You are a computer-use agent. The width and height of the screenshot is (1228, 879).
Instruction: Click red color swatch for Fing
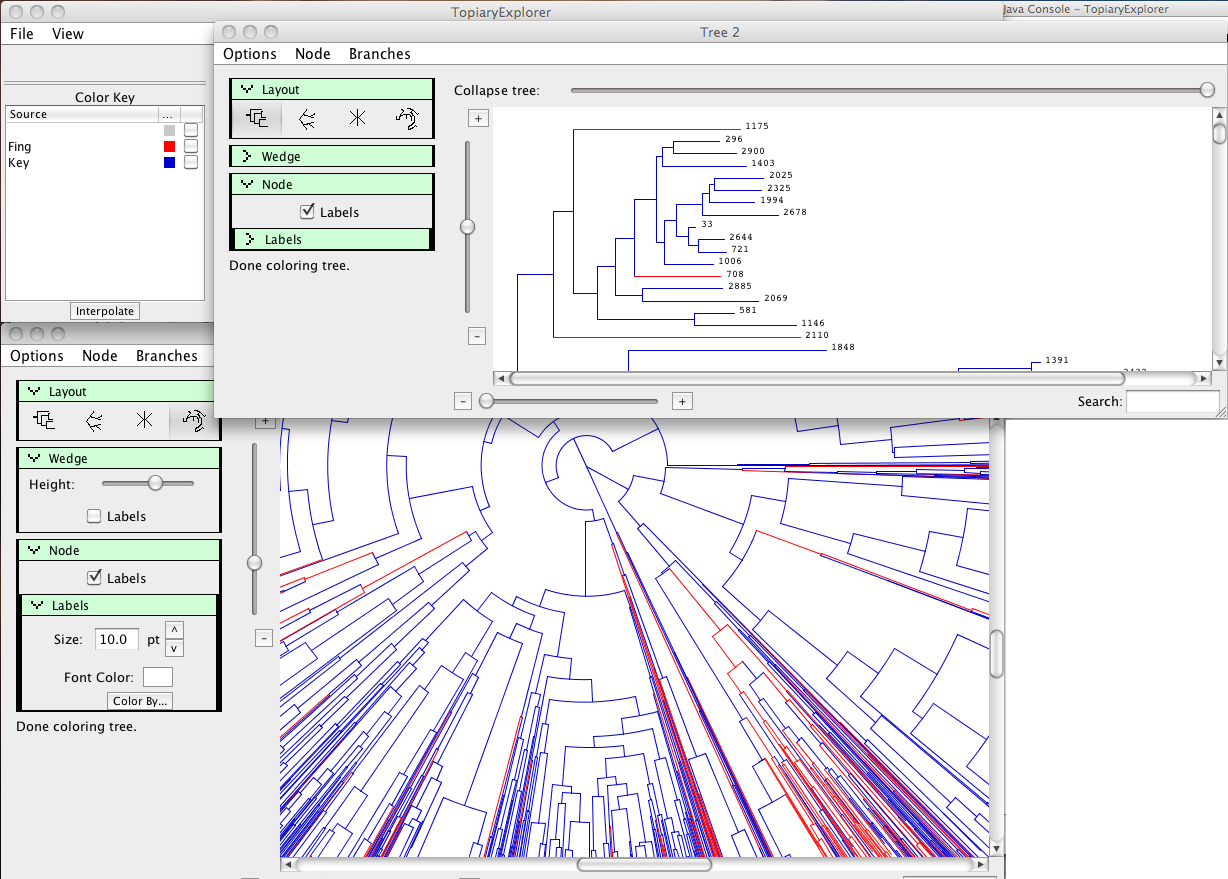coord(169,146)
